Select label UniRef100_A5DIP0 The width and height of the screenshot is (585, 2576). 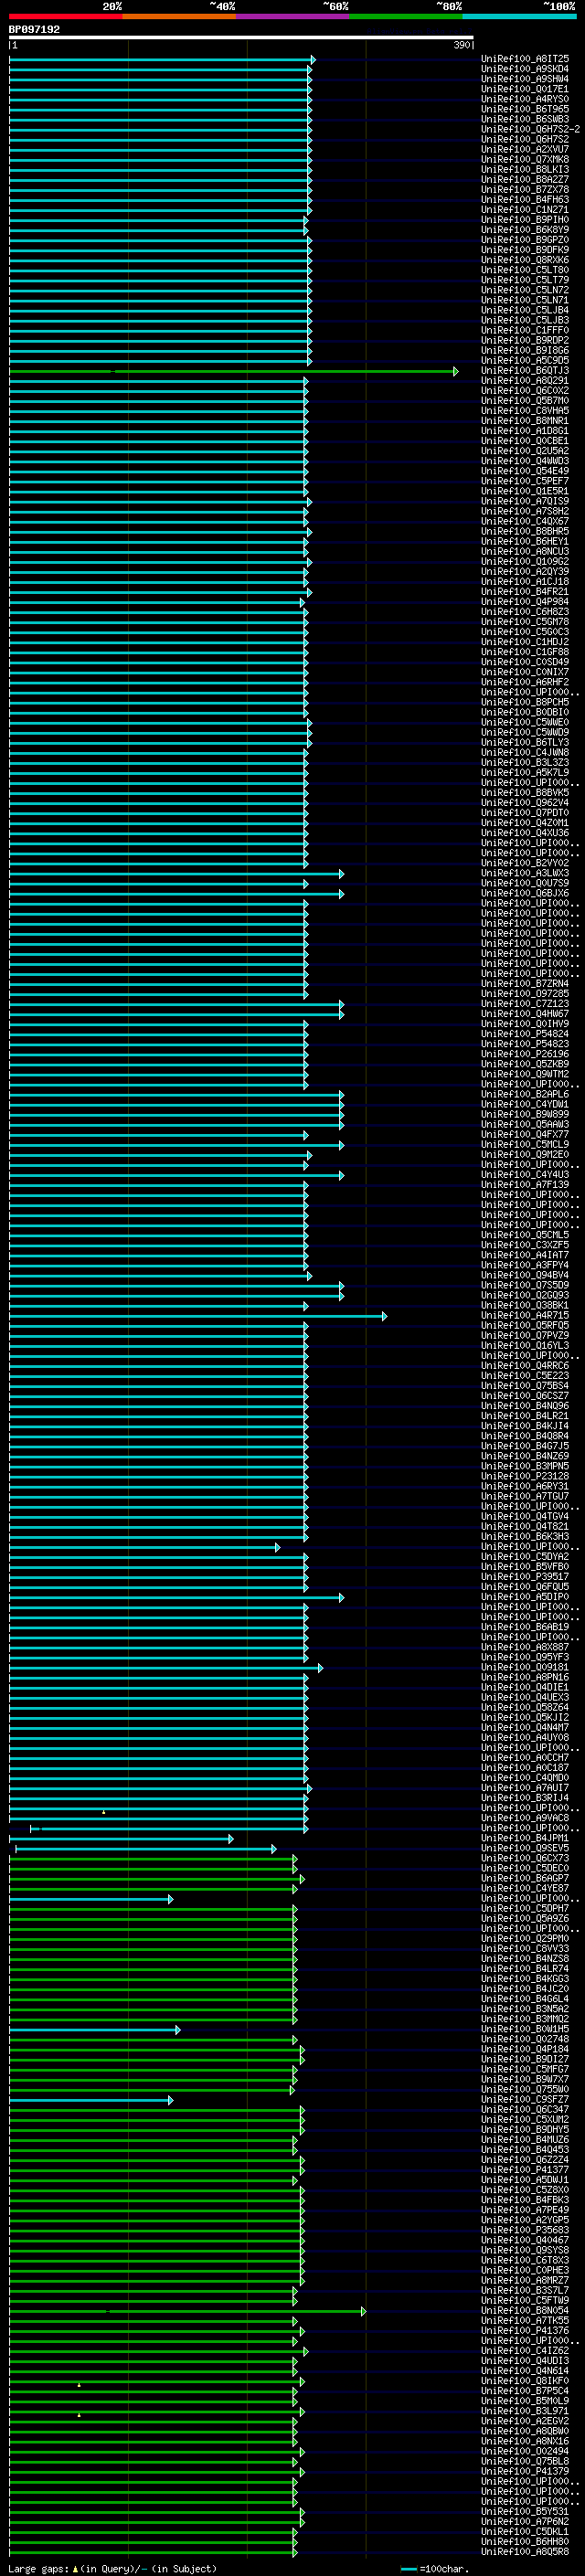[525, 1597]
